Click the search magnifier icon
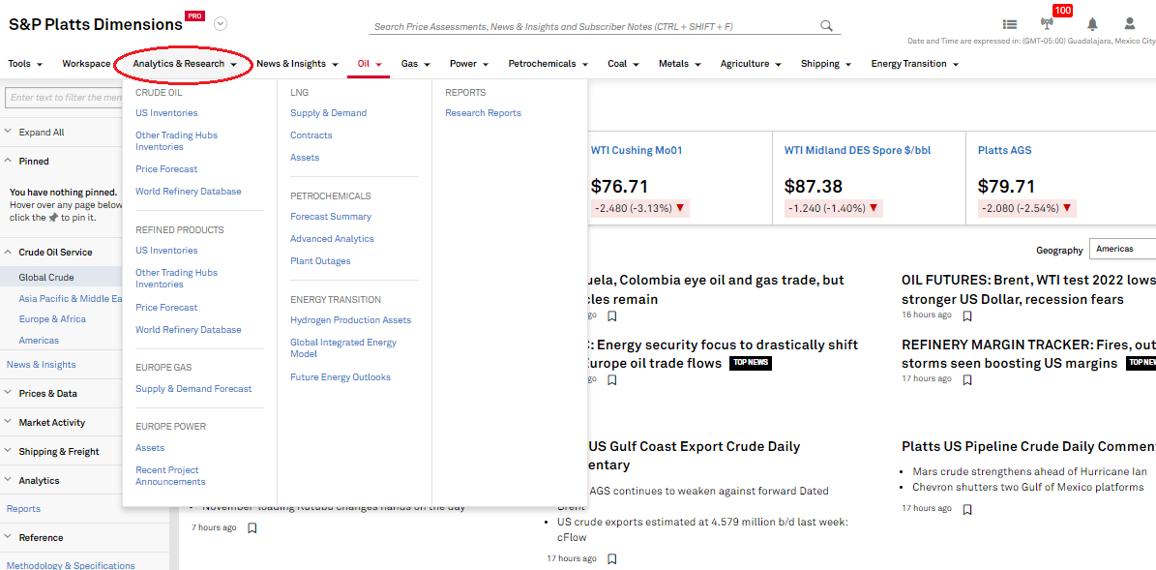 [826, 26]
